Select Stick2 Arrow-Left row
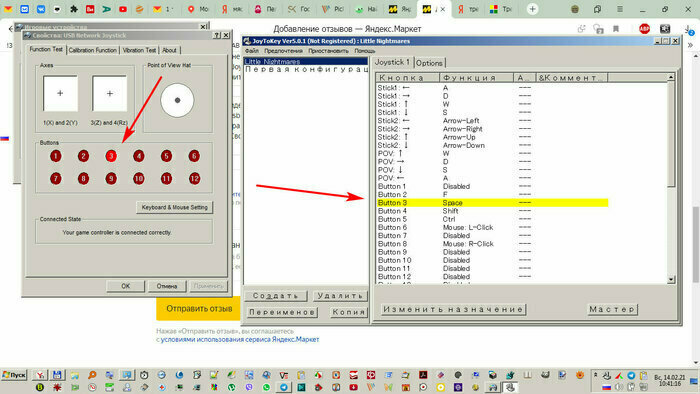The image size is (700, 394). 492,120
